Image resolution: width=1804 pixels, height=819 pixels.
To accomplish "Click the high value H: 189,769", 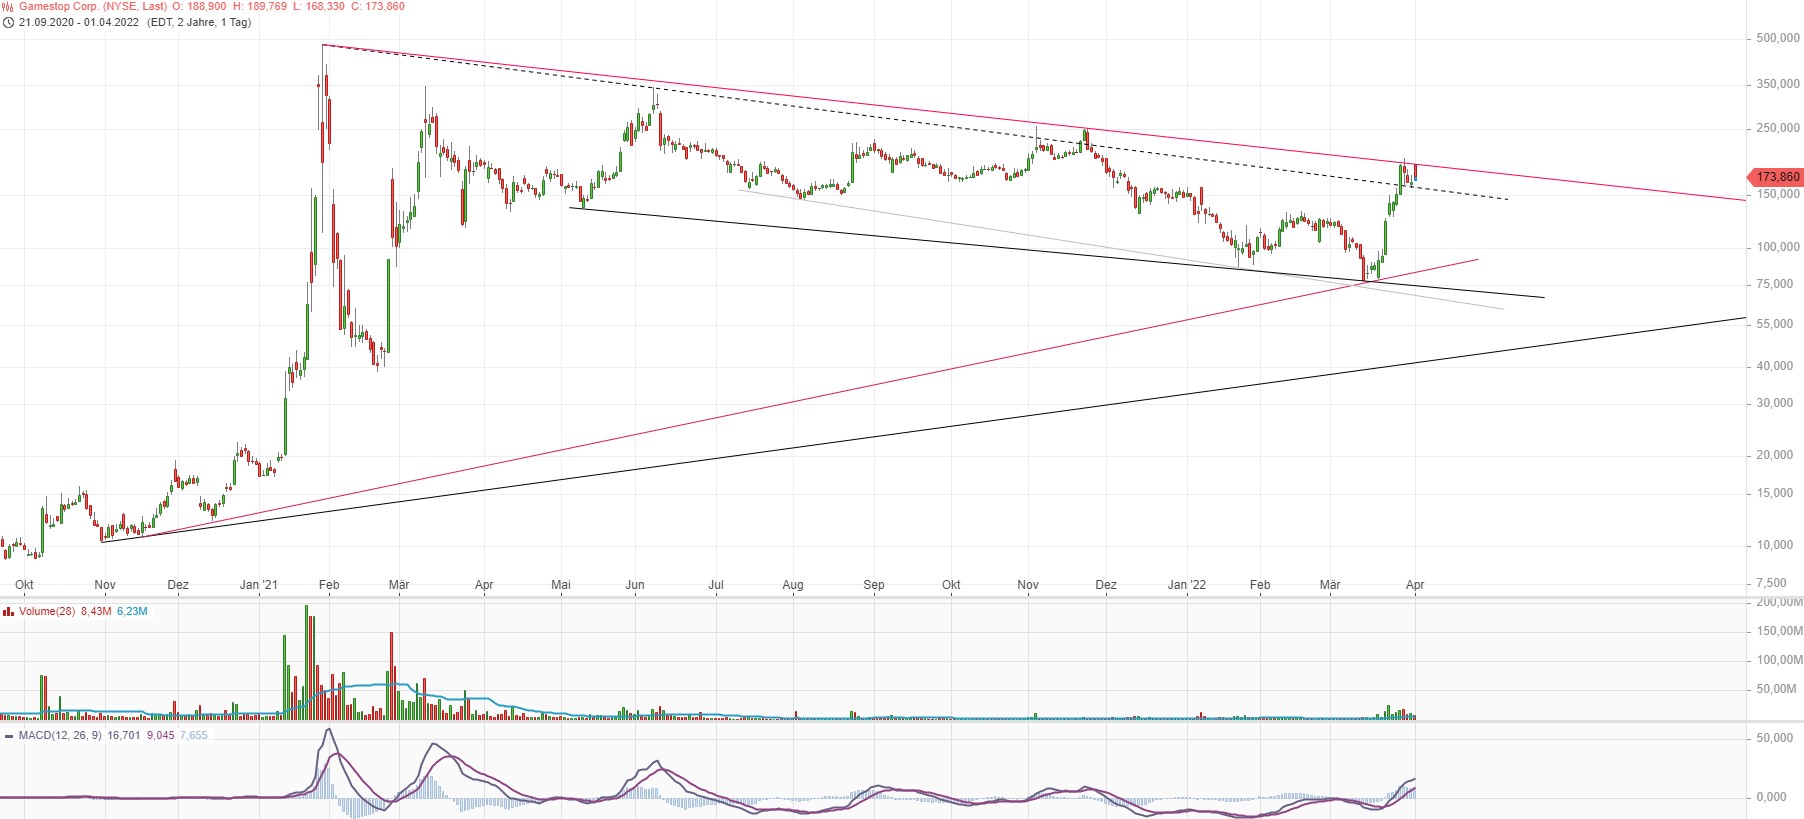I will click(260, 6).
